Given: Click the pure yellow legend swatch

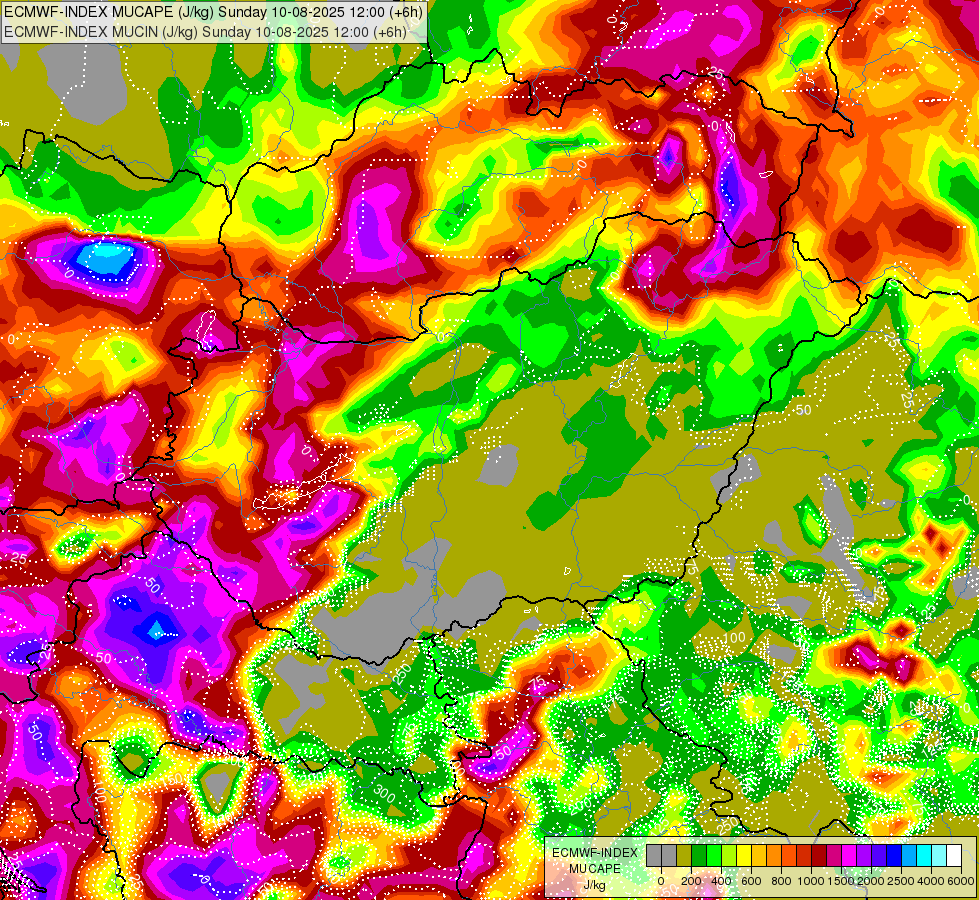Looking at the screenshot, I should pos(744,855).
